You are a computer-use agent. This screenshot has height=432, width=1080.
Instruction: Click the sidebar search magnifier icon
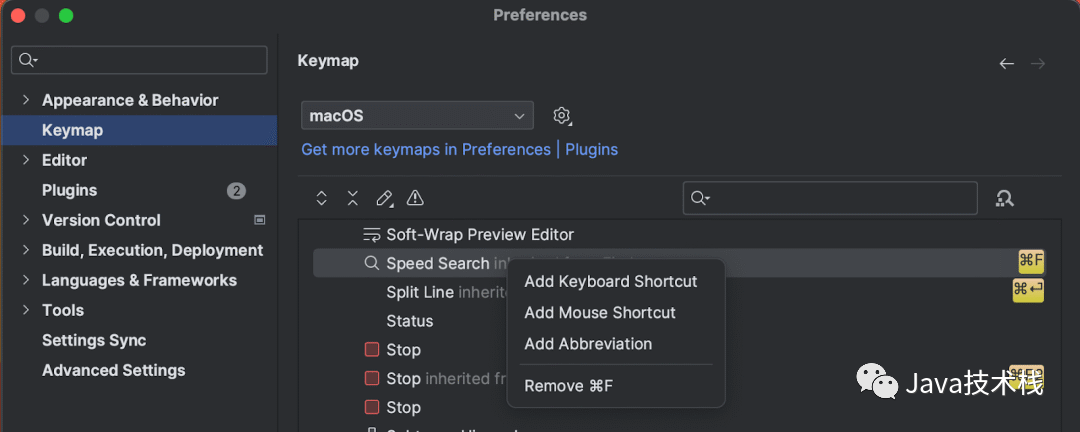pyautogui.click(x=27, y=61)
